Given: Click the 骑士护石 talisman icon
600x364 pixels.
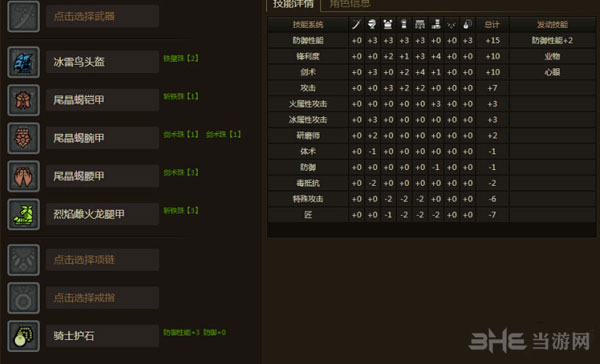Looking at the screenshot, I should [x=23, y=336].
